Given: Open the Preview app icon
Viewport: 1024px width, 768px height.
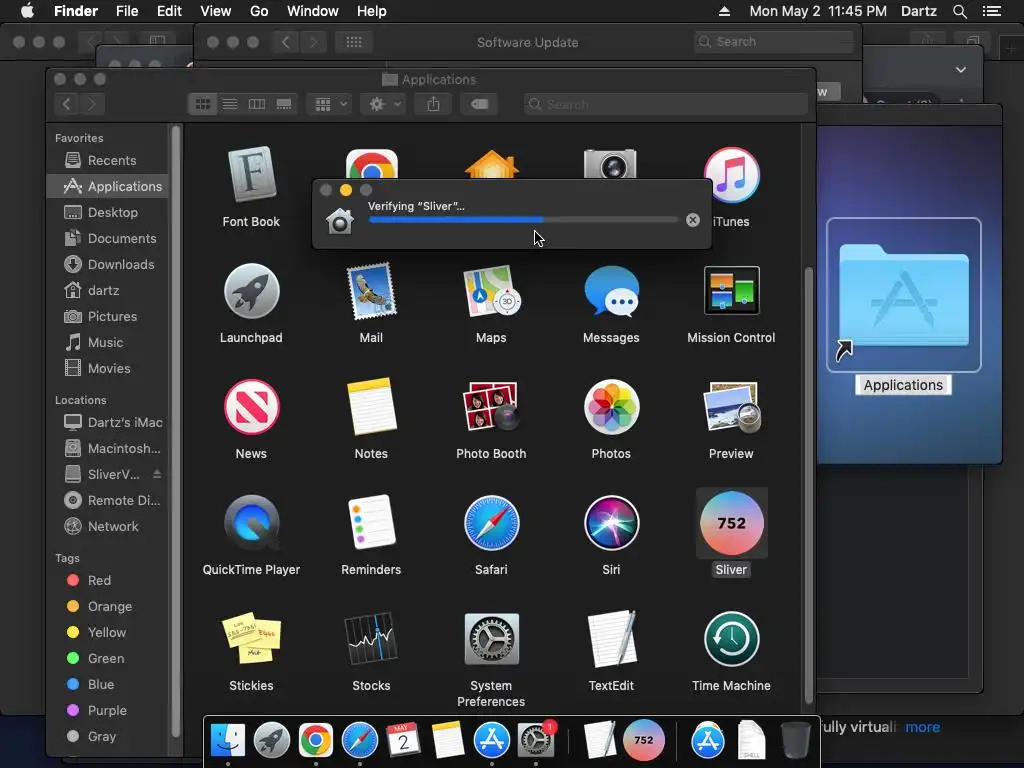Looking at the screenshot, I should point(731,407).
